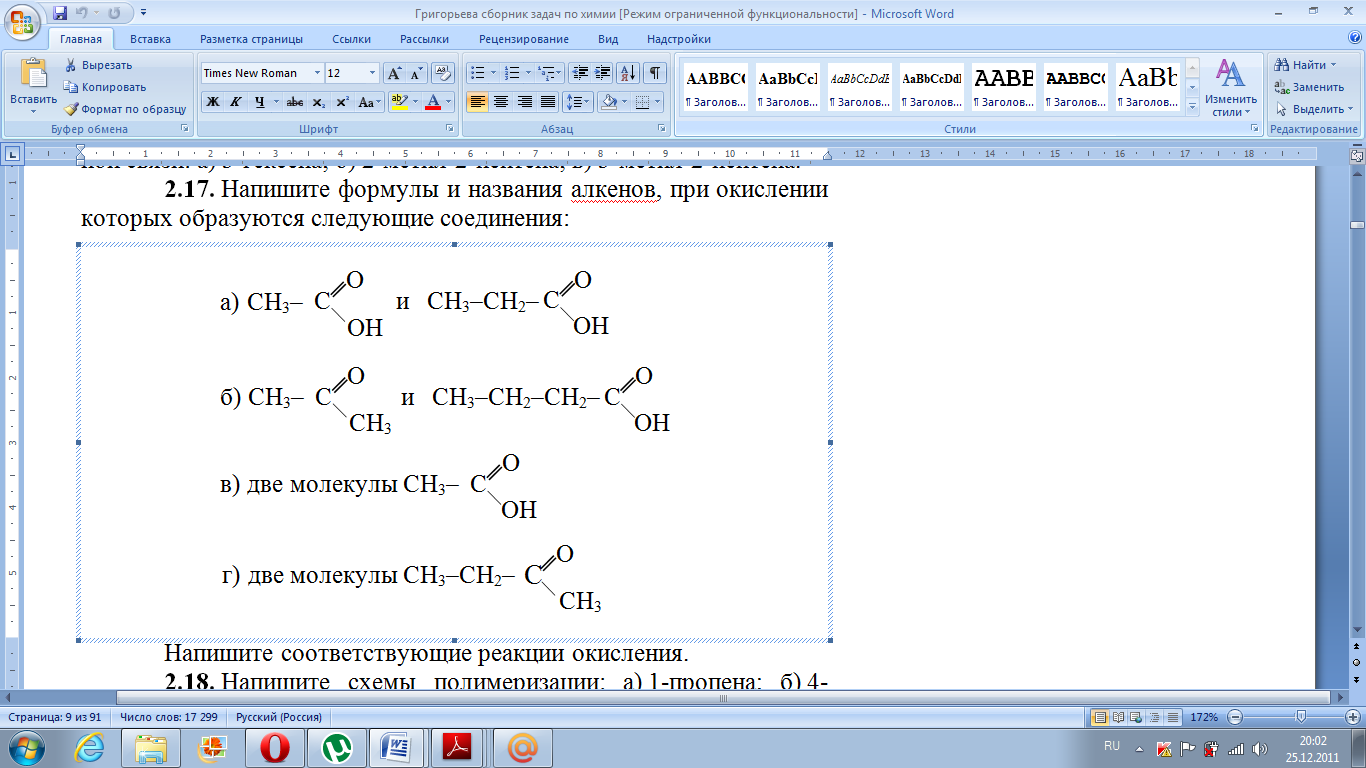
Task: Click the Grow Font icon
Action: coord(395,73)
